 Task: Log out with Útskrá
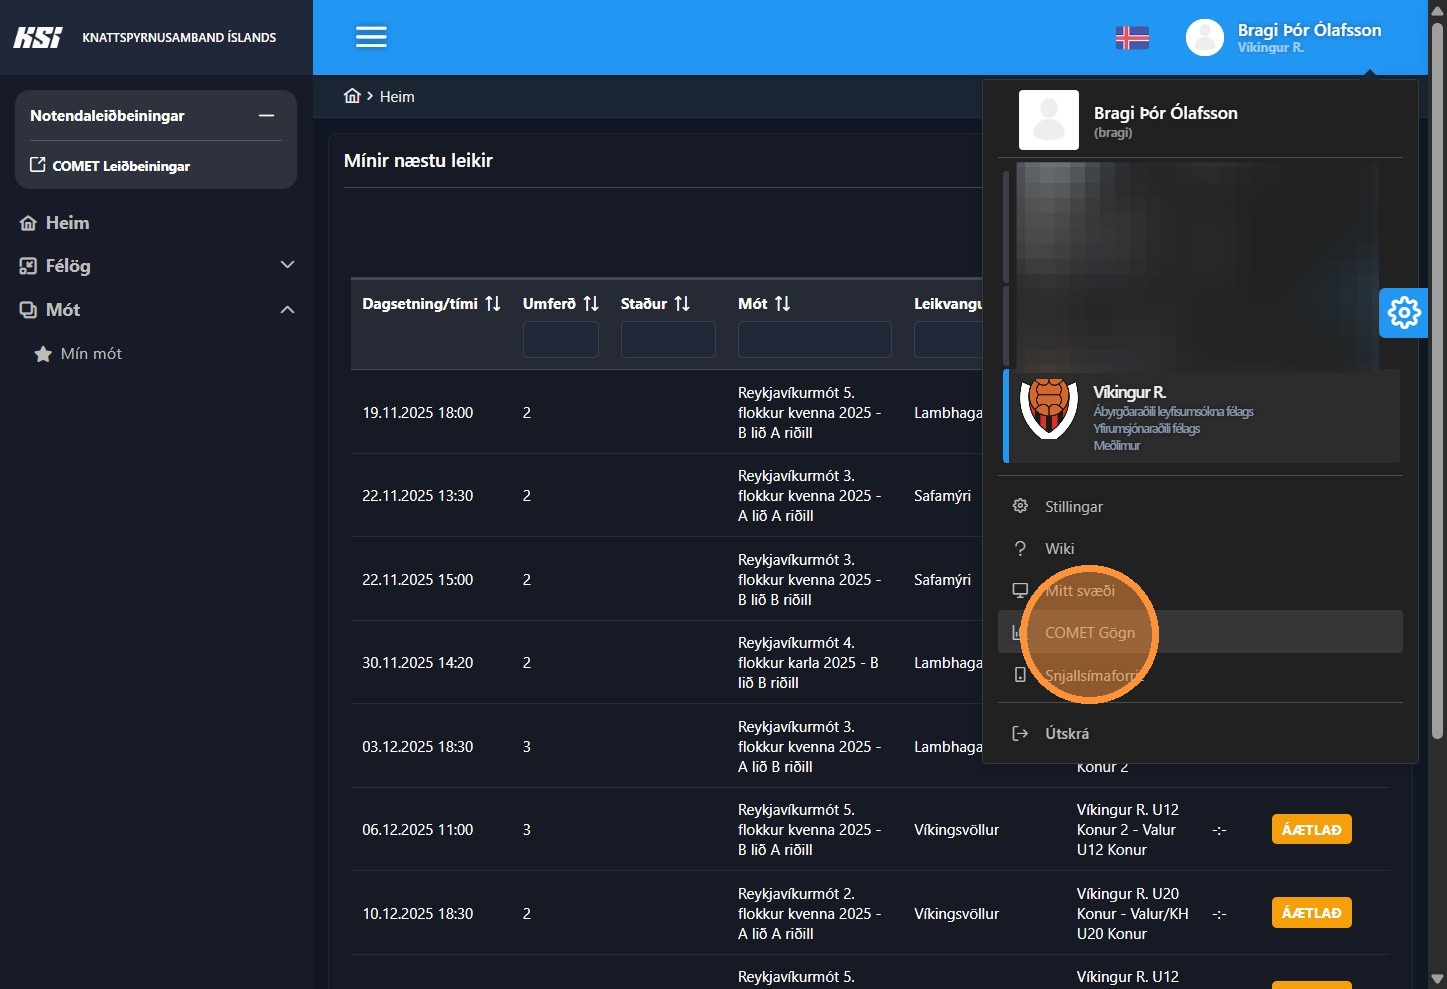[1200, 733]
